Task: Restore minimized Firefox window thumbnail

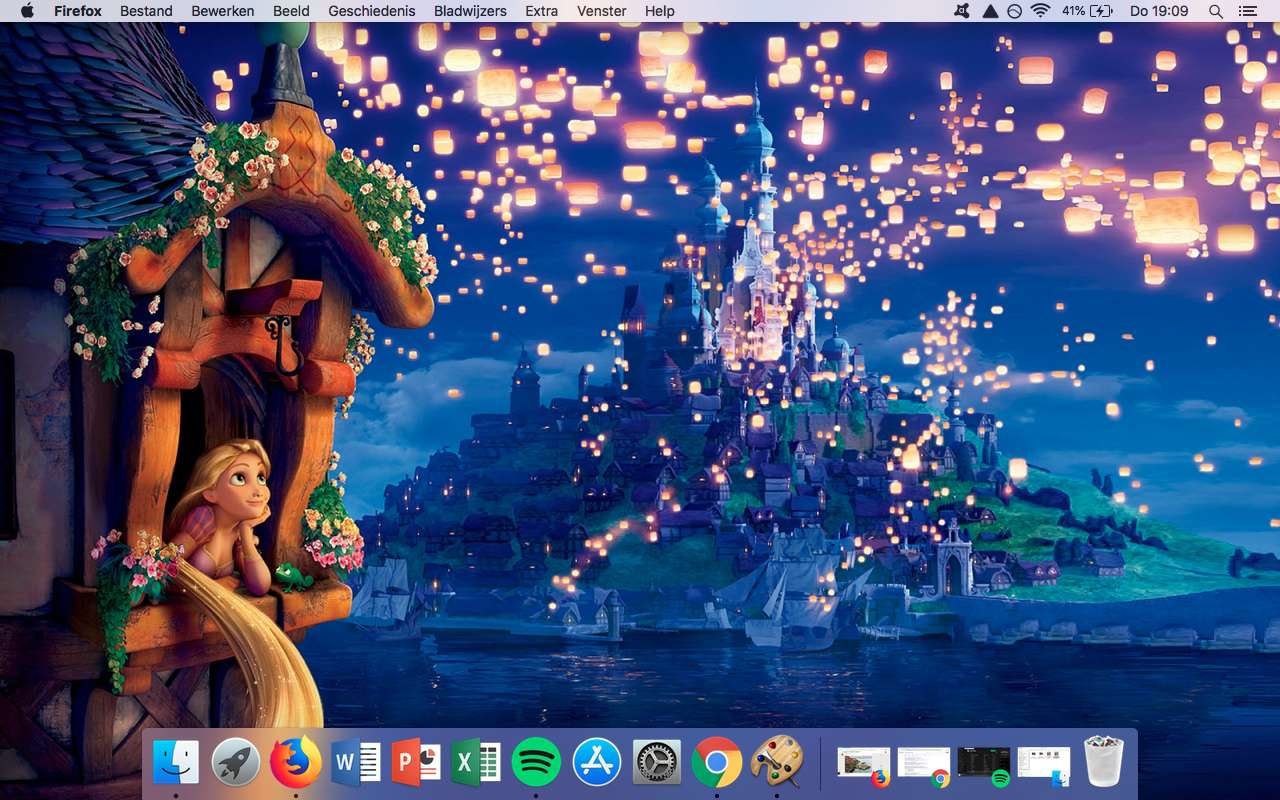Action: point(864,765)
